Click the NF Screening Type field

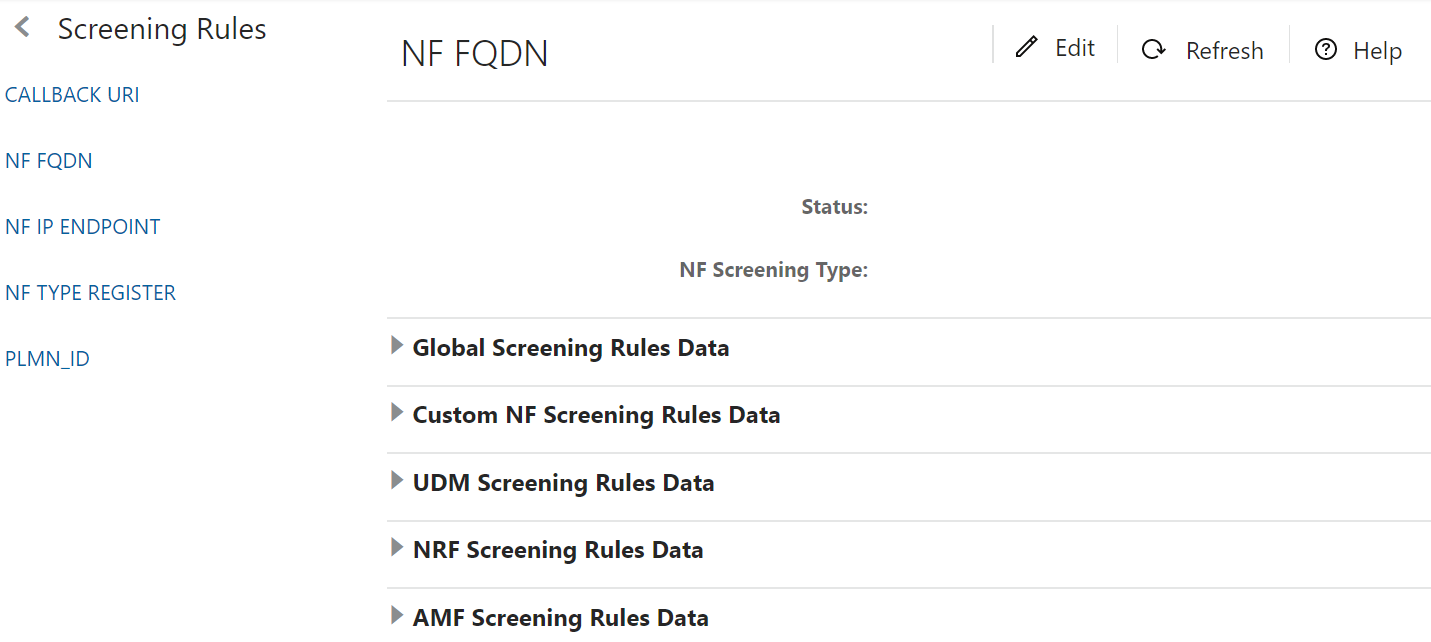coord(920,270)
